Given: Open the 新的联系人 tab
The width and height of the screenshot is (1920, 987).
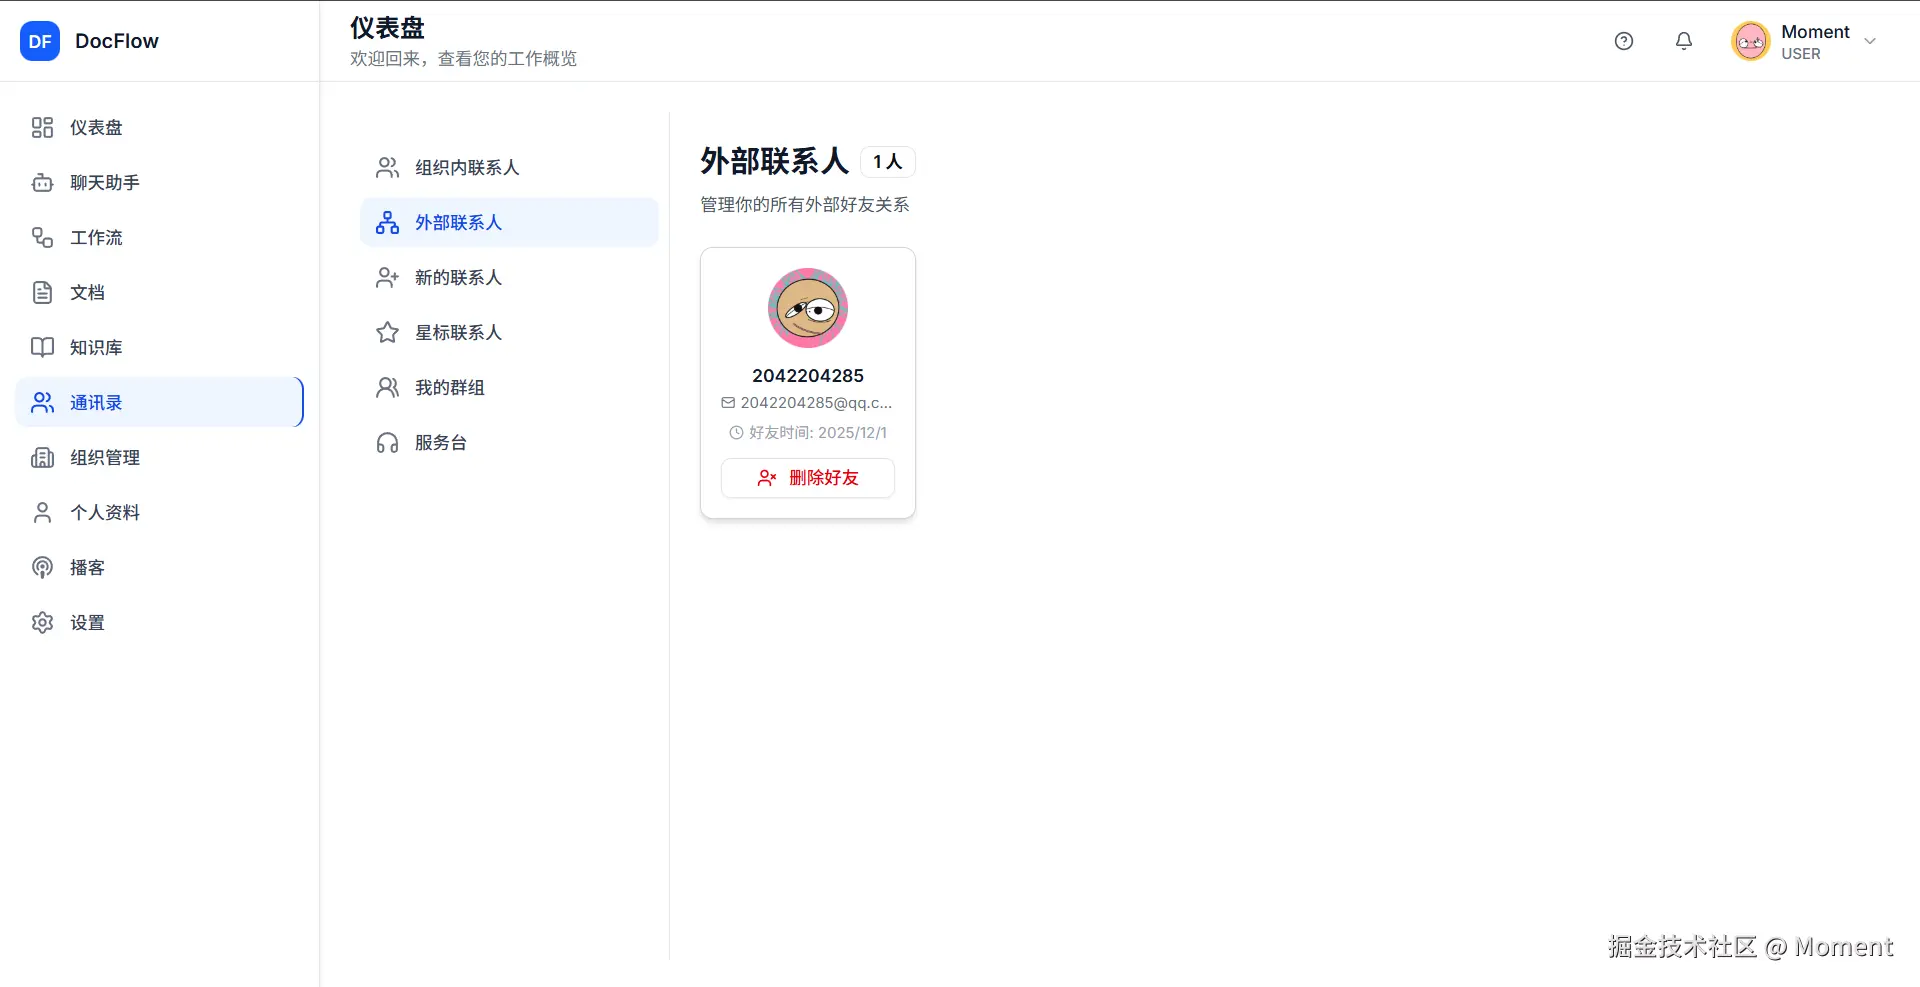Looking at the screenshot, I should click(458, 277).
